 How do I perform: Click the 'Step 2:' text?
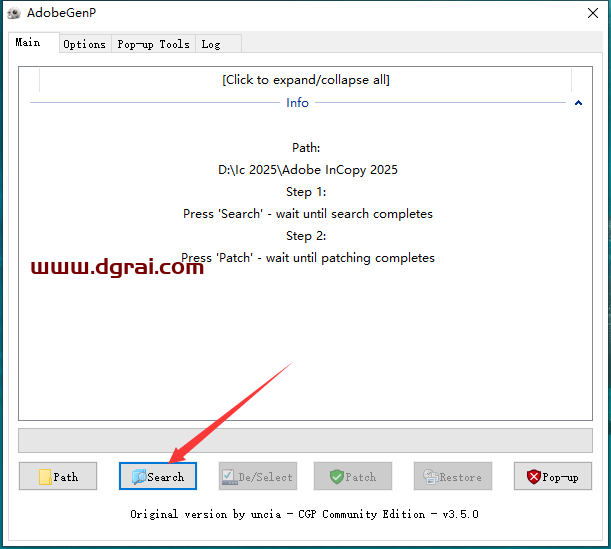click(306, 236)
